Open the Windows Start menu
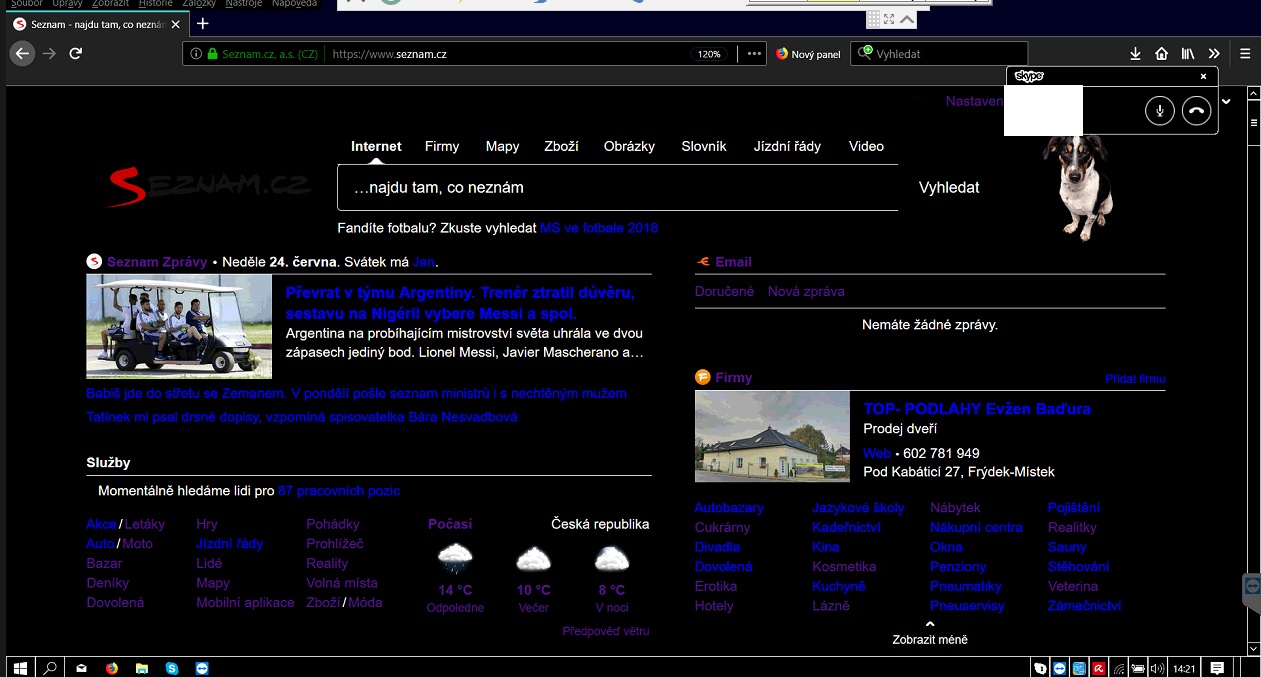Viewport: 1261px width, 677px height. (18, 667)
